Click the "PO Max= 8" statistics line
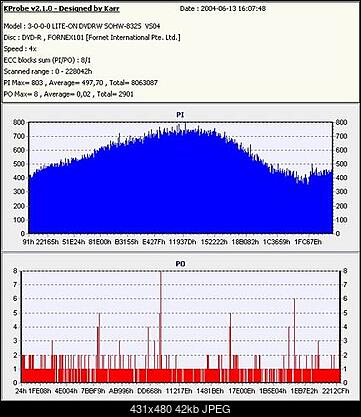The height and width of the screenshot is (417, 361). pos(69,94)
